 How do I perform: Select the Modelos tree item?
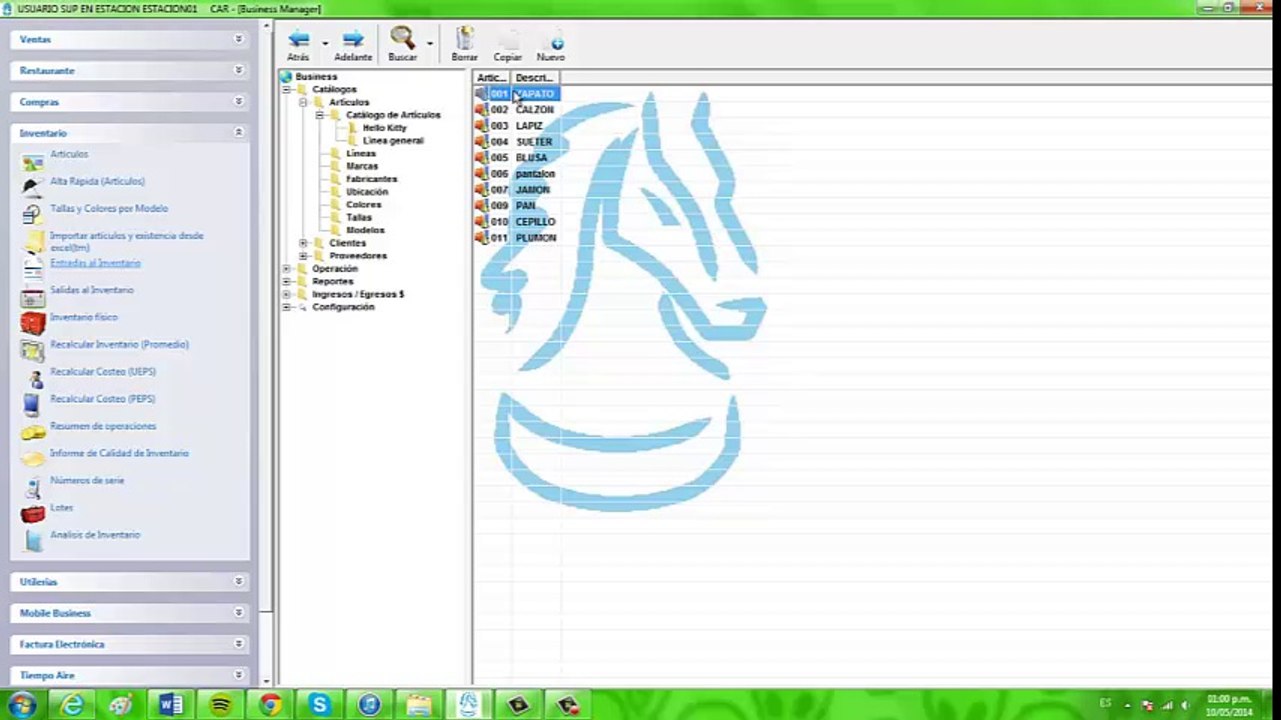365,230
